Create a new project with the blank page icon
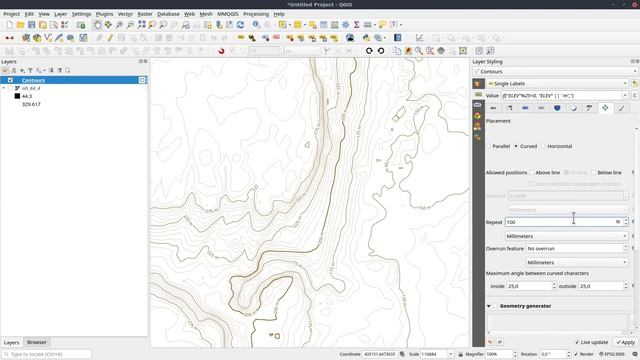The height and width of the screenshot is (360, 640). pos(9,25)
